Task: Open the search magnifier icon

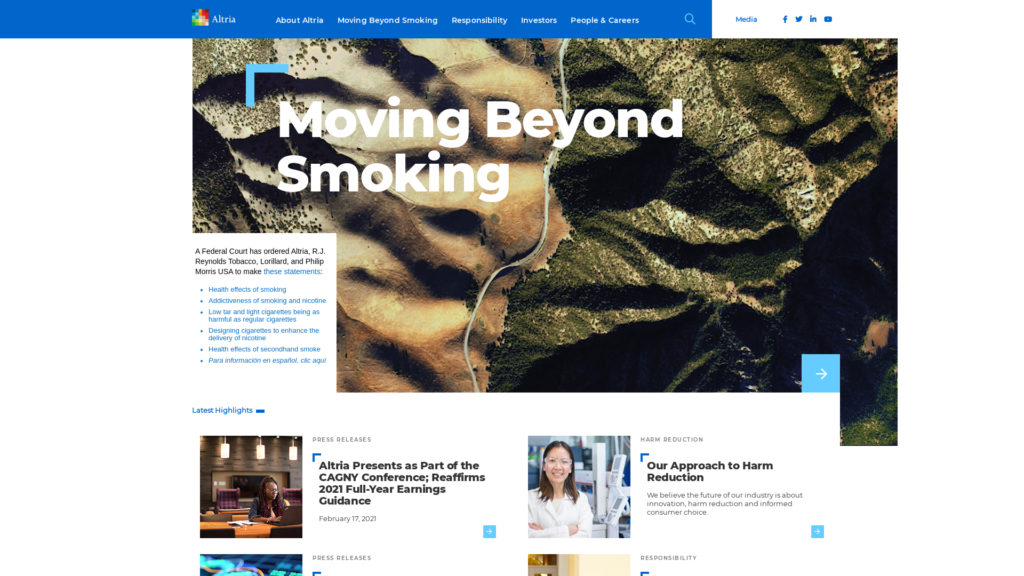Action: point(690,19)
